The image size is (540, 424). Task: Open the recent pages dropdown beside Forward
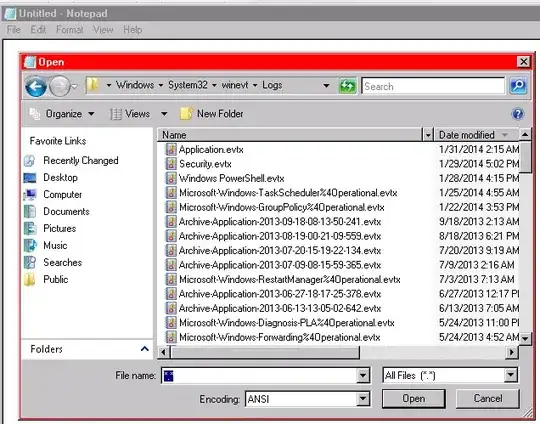click(x=75, y=86)
